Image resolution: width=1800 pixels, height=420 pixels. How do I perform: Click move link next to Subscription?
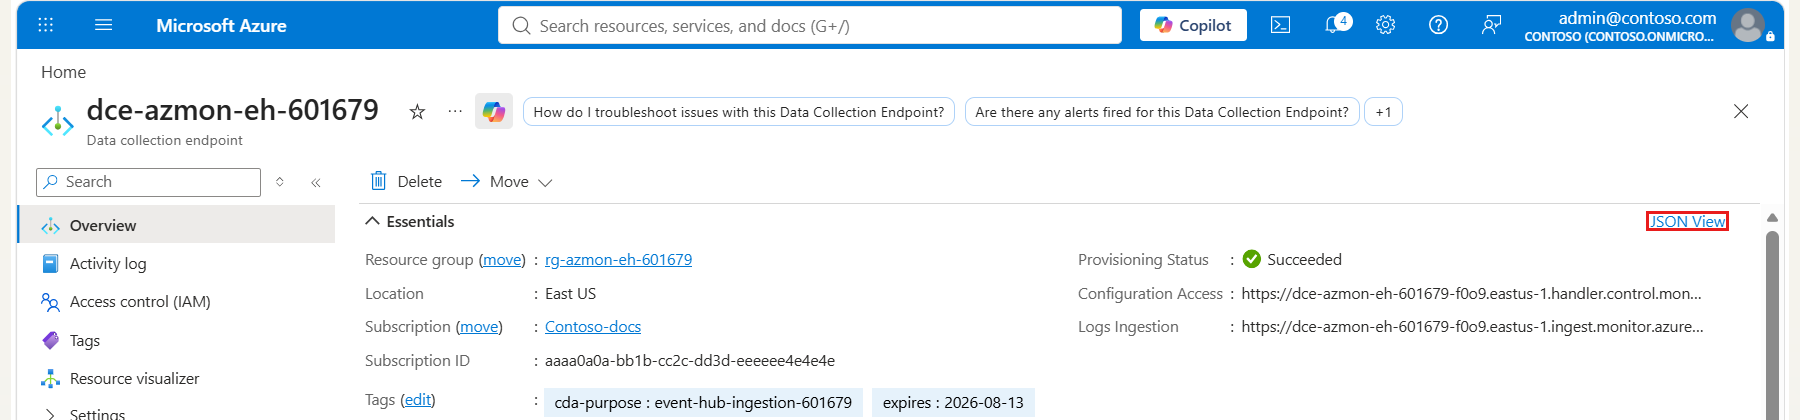click(479, 326)
